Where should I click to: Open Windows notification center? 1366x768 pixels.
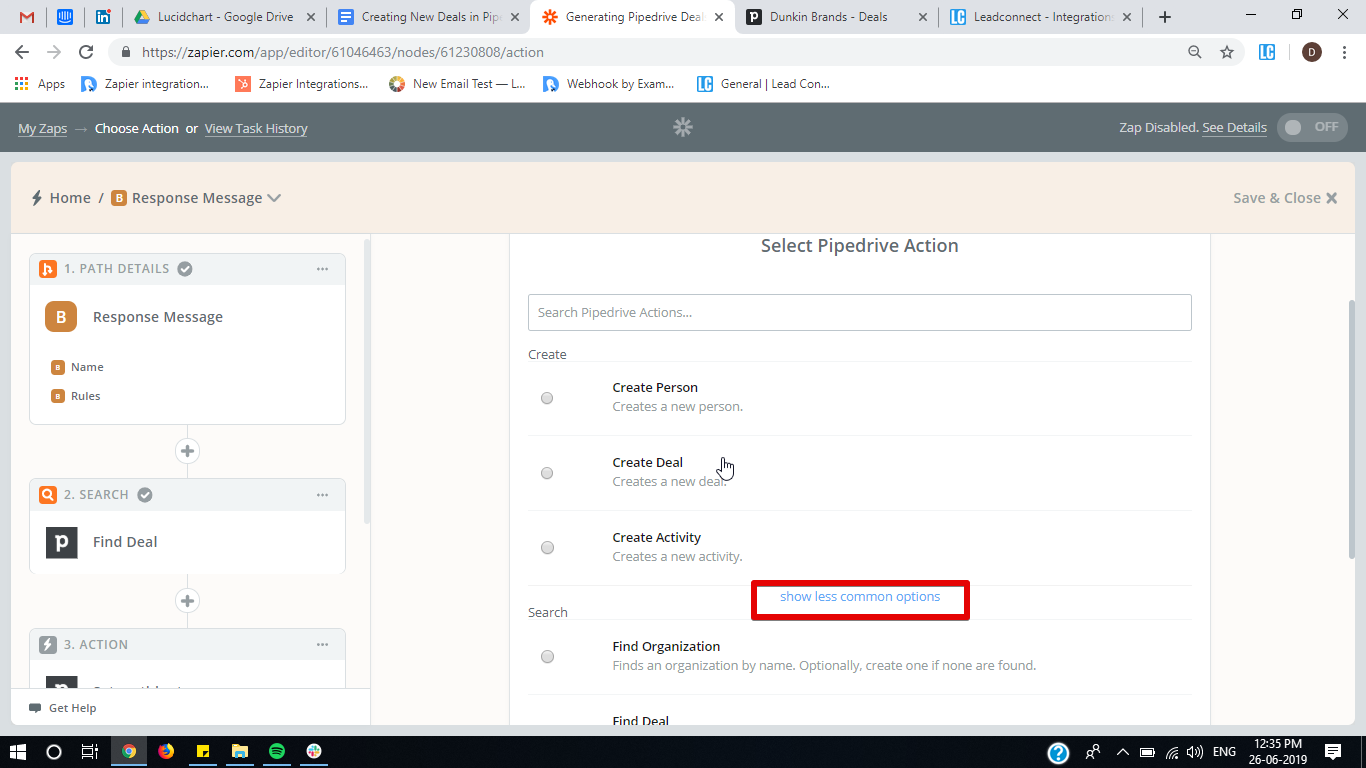coord(1333,751)
